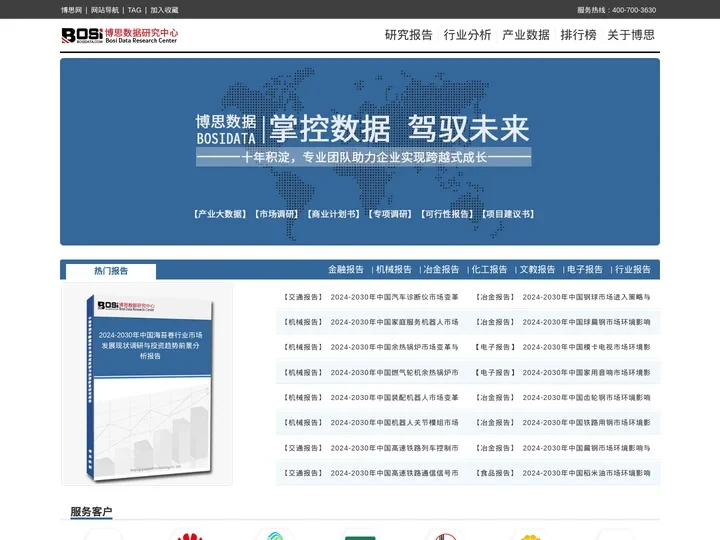Viewport: 720px width, 540px height.
Task: Click the 掌控数据 驾驭未来 banner headline
Action: click(x=399, y=129)
